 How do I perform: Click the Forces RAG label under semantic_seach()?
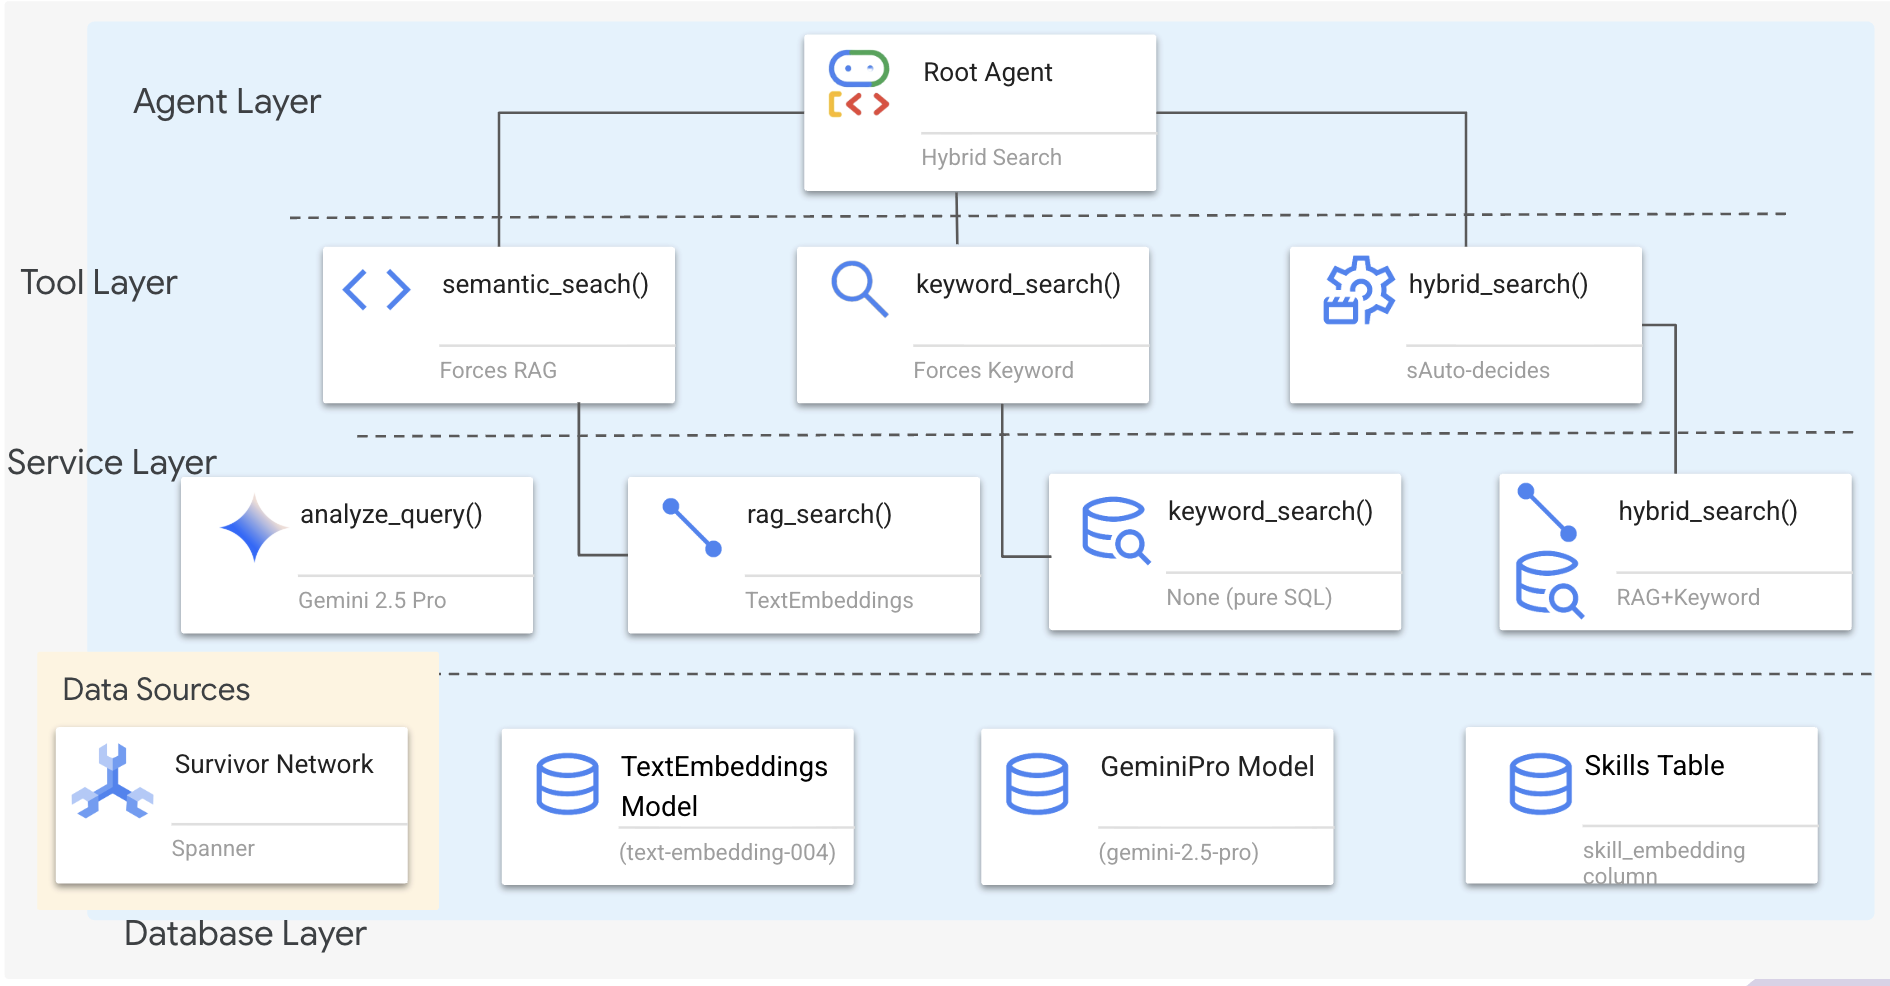point(498,370)
